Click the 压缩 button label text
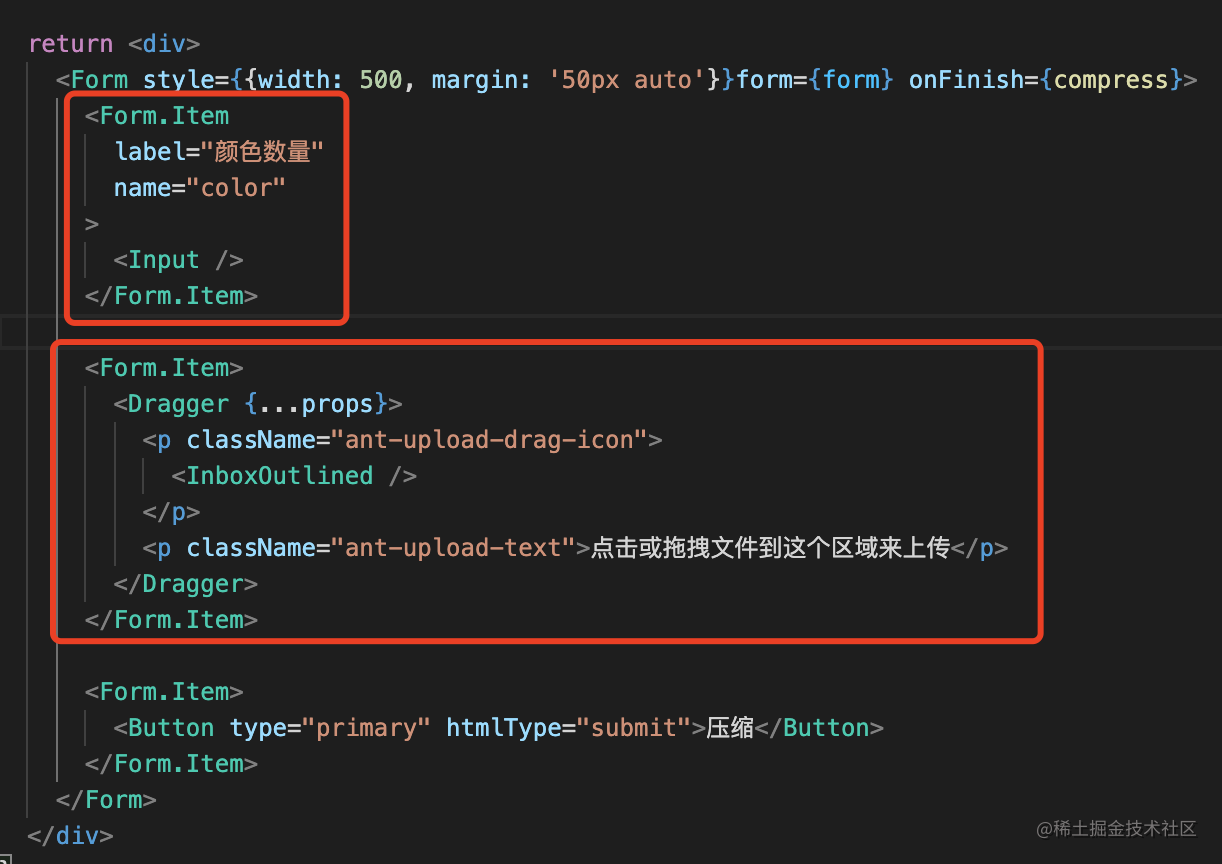This screenshot has width=1222, height=864. click(730, 728)
